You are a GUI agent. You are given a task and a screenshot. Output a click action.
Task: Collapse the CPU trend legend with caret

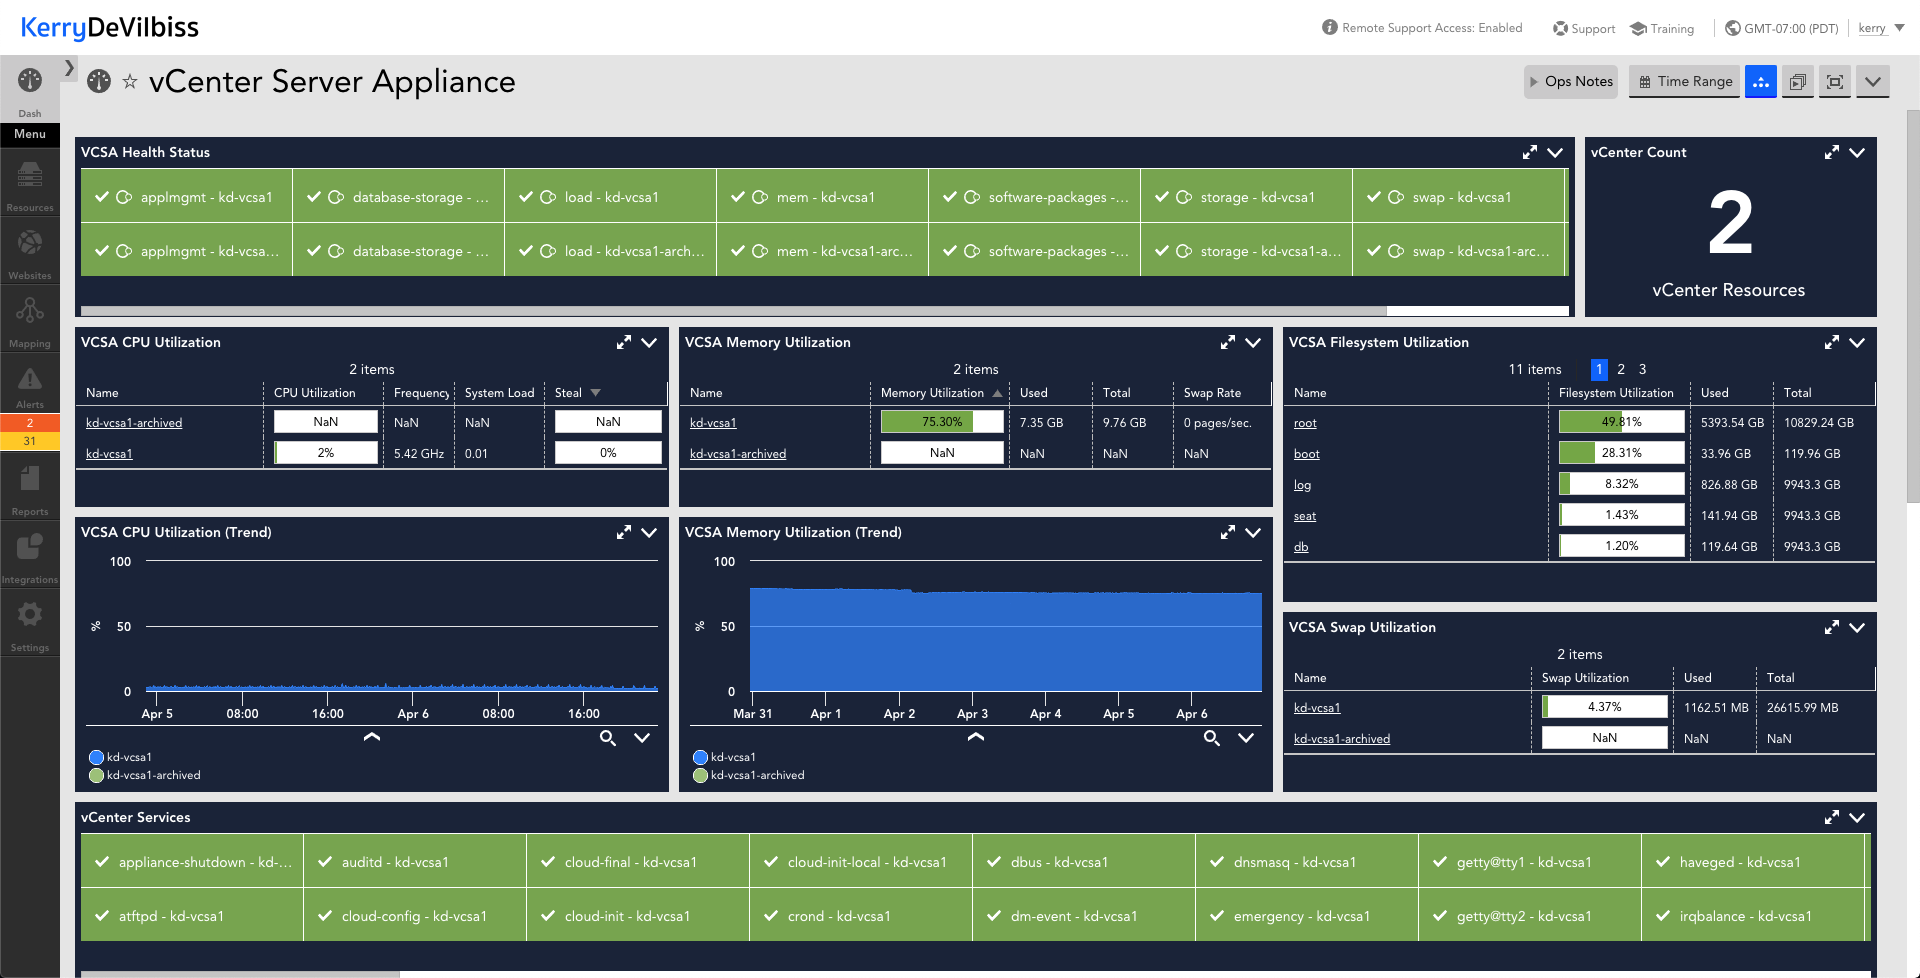pos(372,737)
